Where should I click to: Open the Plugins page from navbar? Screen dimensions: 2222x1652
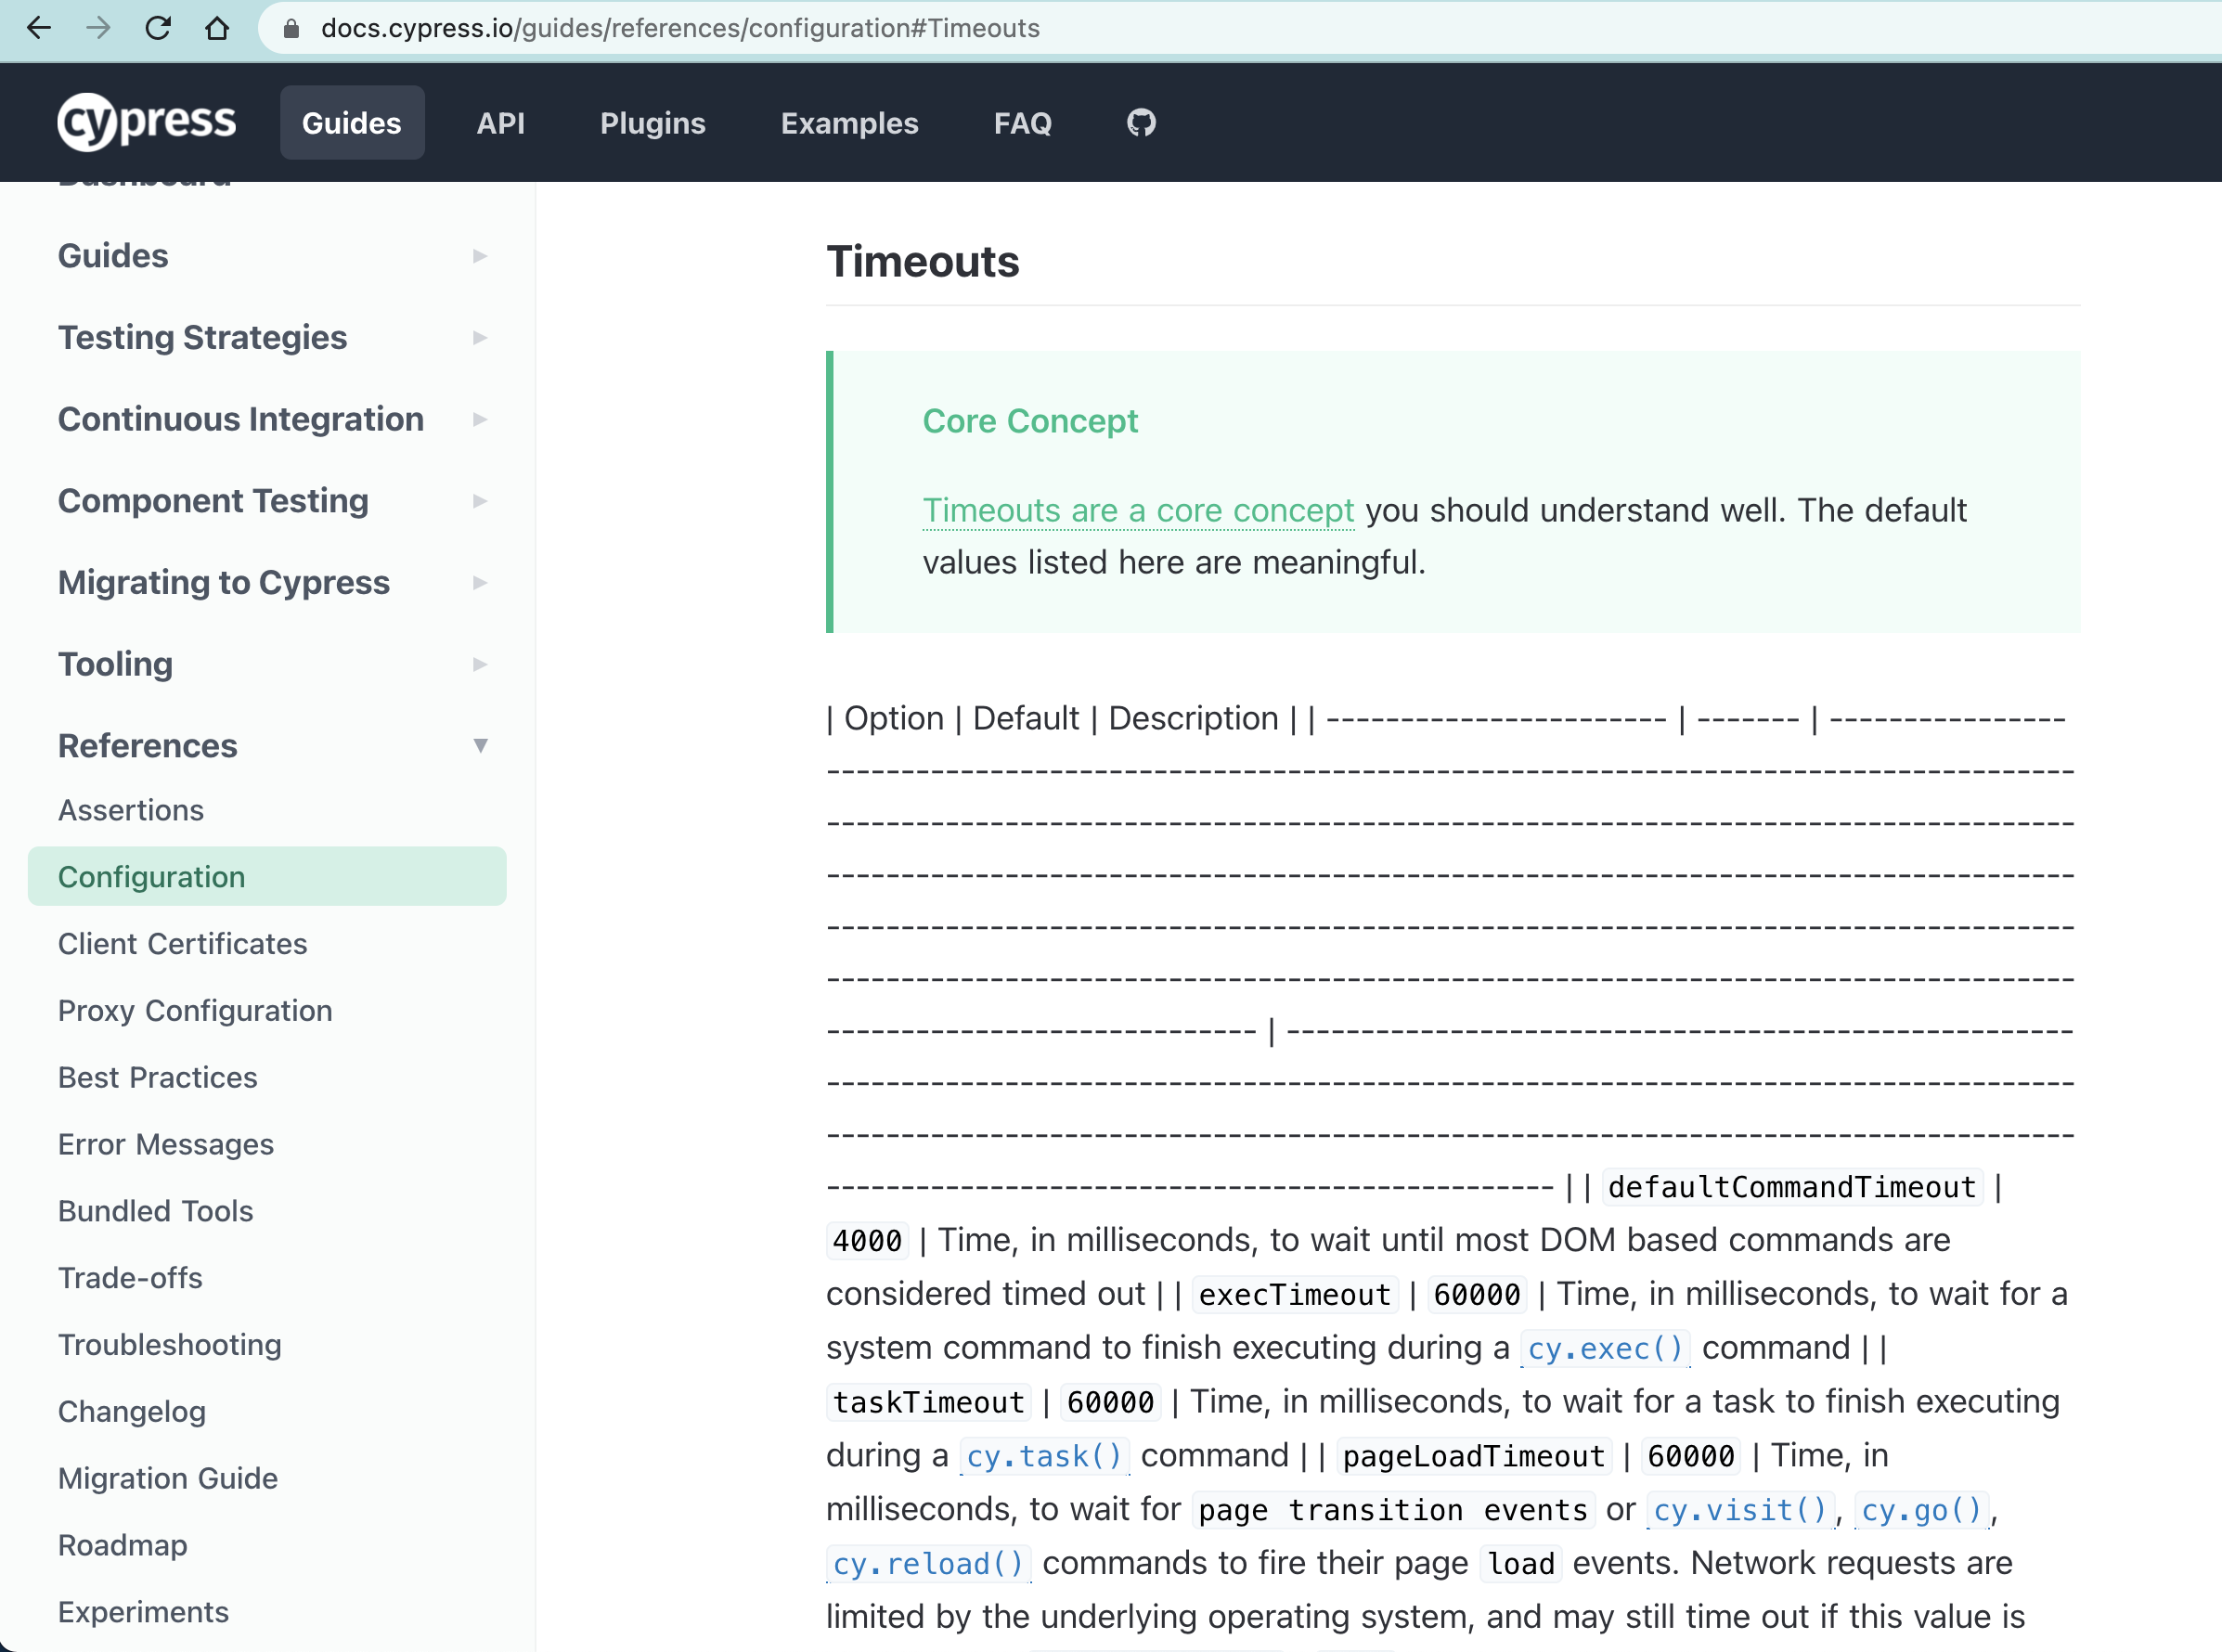coord(652,122)
